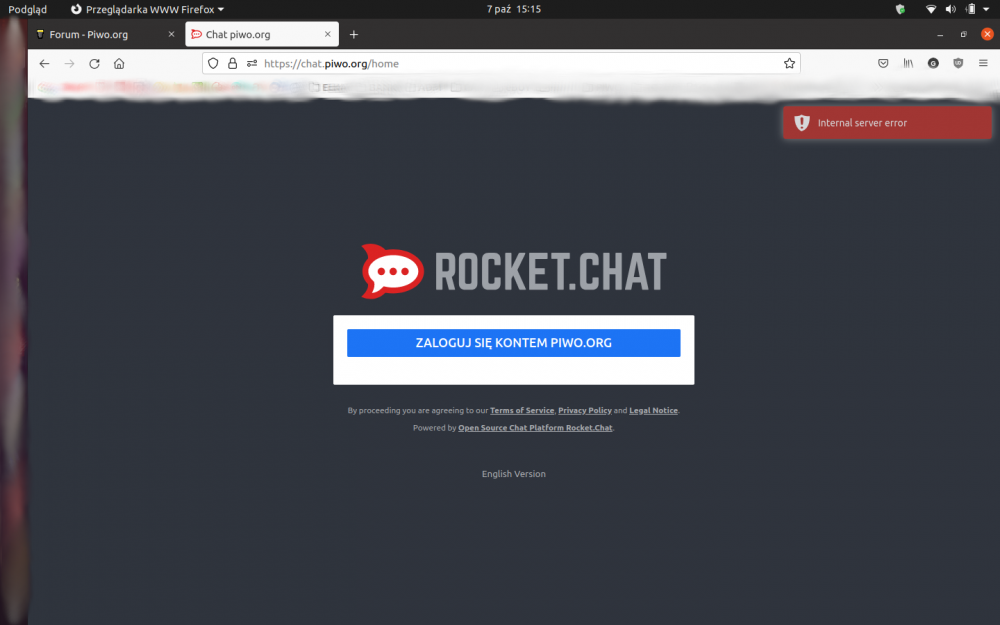Viewport: 1000px width, 625px height.
Task: Open the Terms of Service link
Action: coord(522,411)
